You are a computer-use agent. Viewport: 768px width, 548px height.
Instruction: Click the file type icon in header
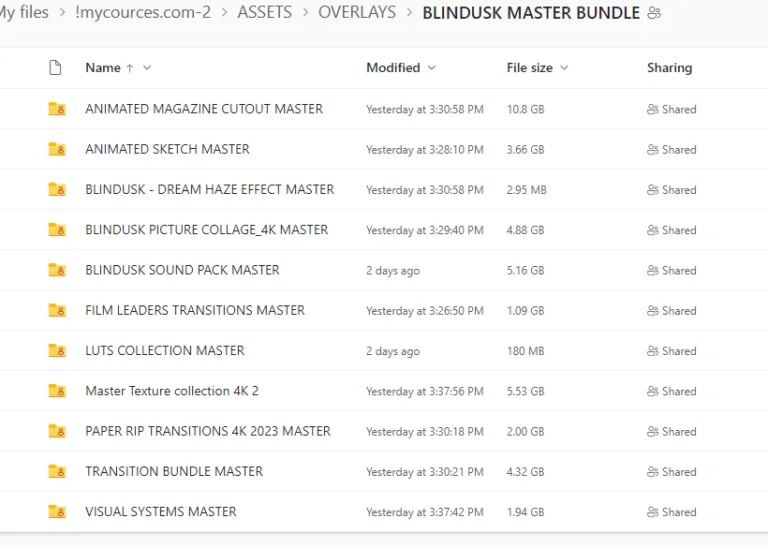click(x=56, y=68)
